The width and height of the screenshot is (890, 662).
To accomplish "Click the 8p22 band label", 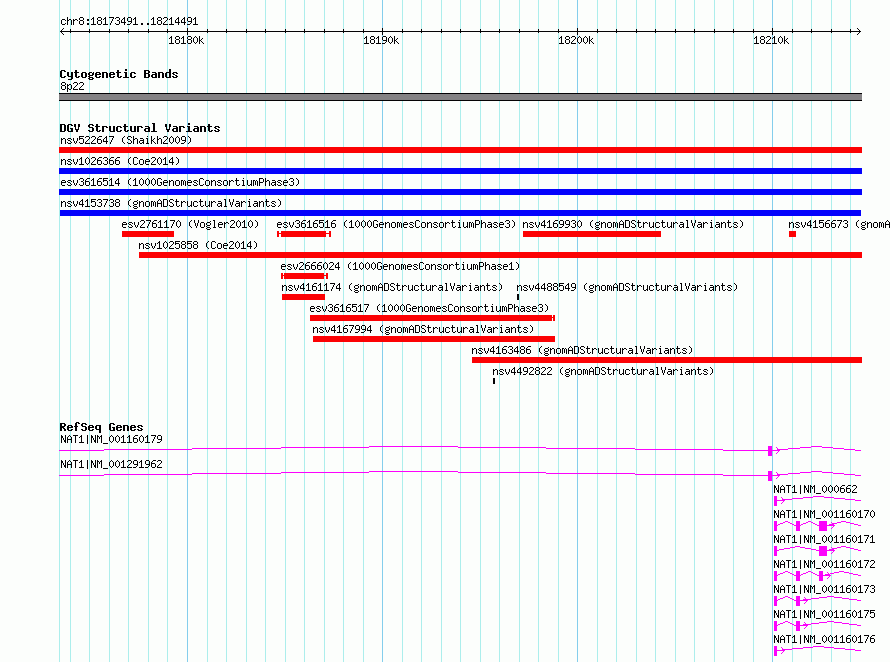I will 72,86.
